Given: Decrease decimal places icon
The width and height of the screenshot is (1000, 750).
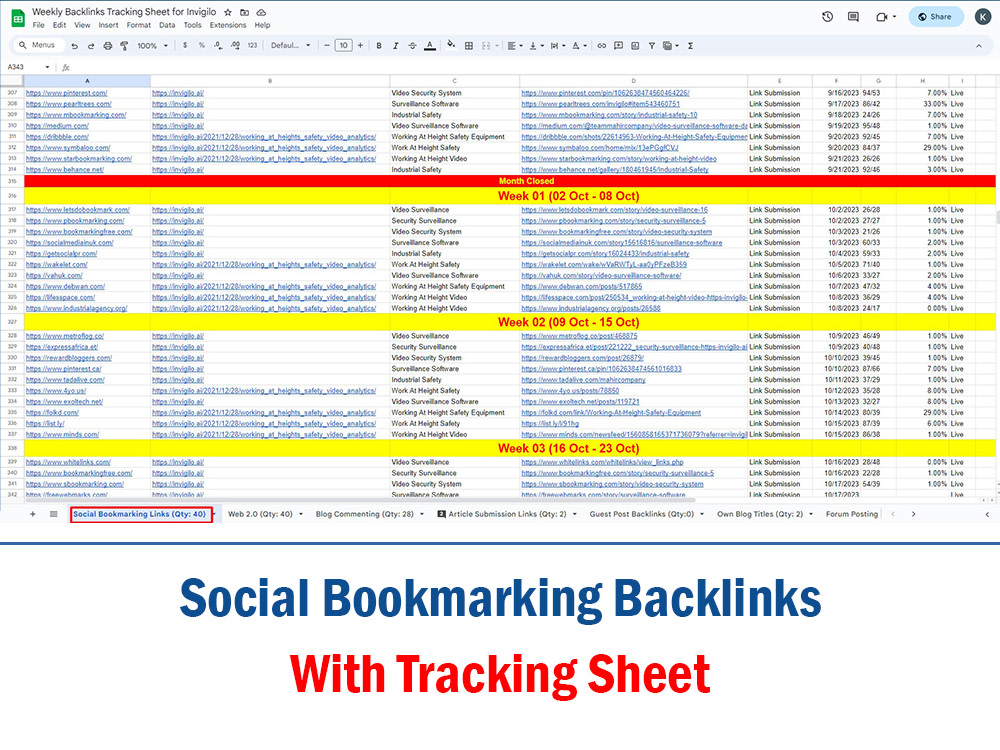Looking at the screenshot, I should (x=218, y=45).
